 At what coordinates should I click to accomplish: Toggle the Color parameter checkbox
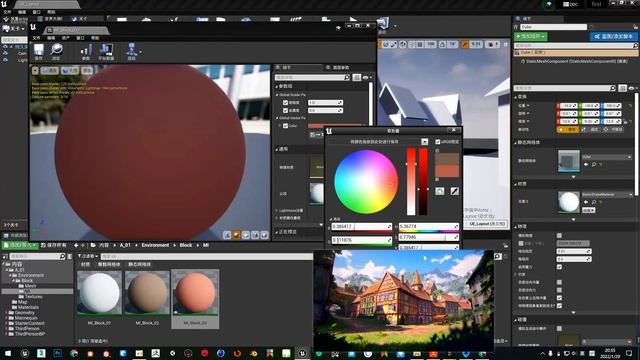click(x=285, y=126)
